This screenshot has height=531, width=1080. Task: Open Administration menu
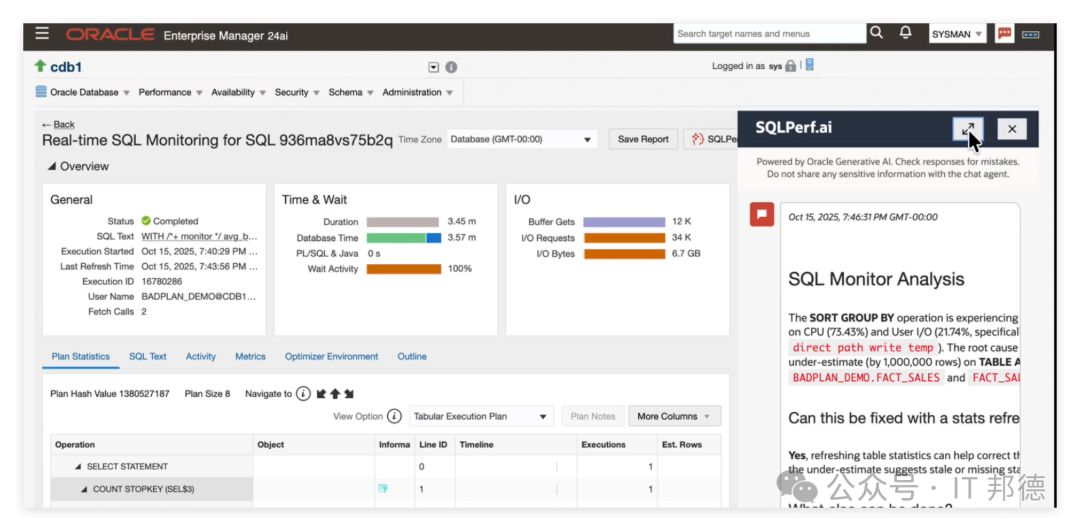(x=417, y=92)
